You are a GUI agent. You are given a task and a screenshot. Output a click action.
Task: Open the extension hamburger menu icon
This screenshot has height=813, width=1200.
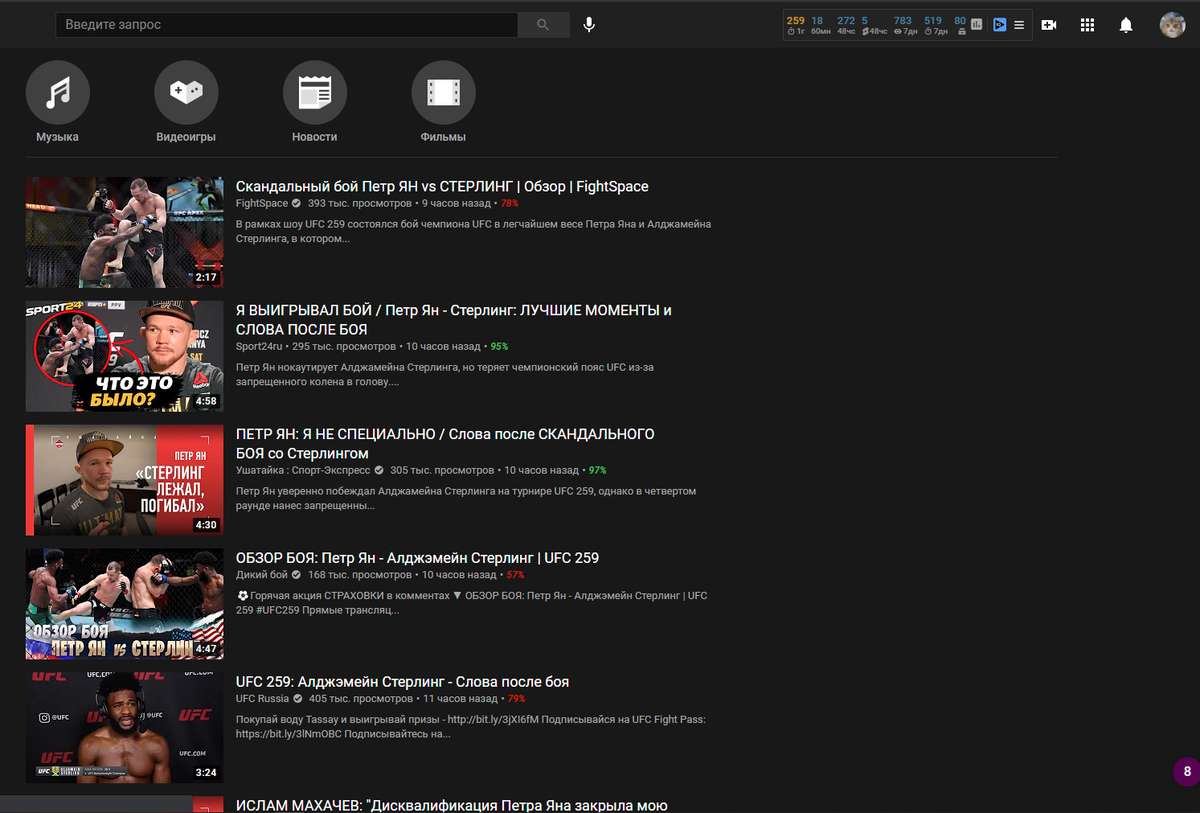pos(1019,25)
